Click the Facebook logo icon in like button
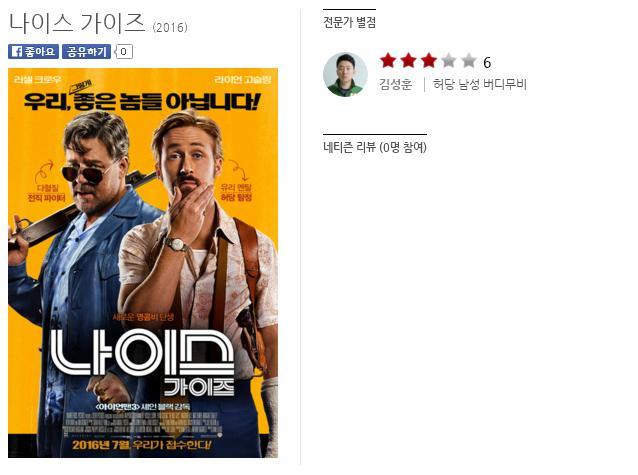The height and width of the screenshot is (475, 638). coord(17,52)
